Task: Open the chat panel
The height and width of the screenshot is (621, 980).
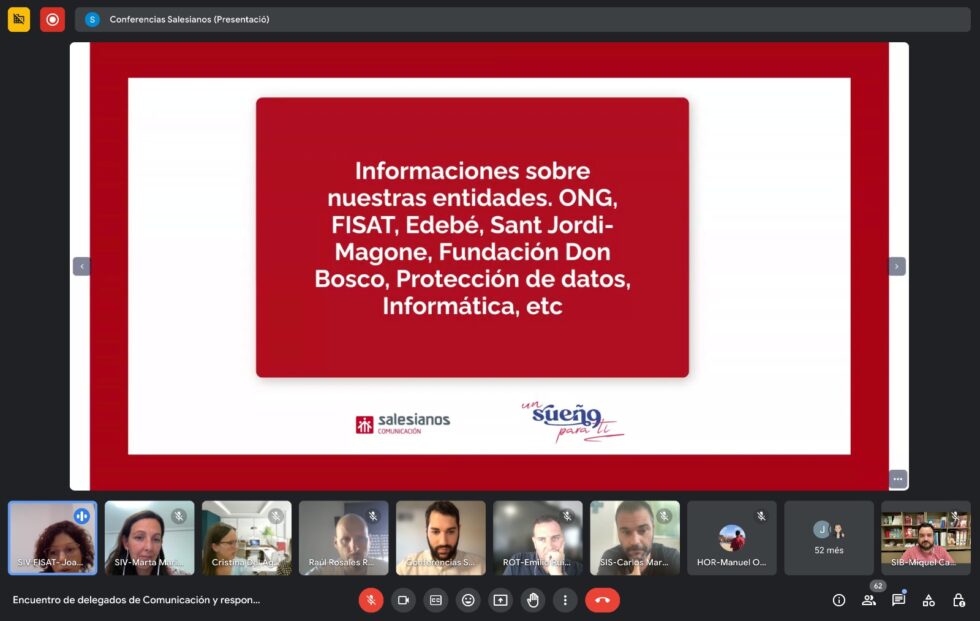Action: pos(898,600)
